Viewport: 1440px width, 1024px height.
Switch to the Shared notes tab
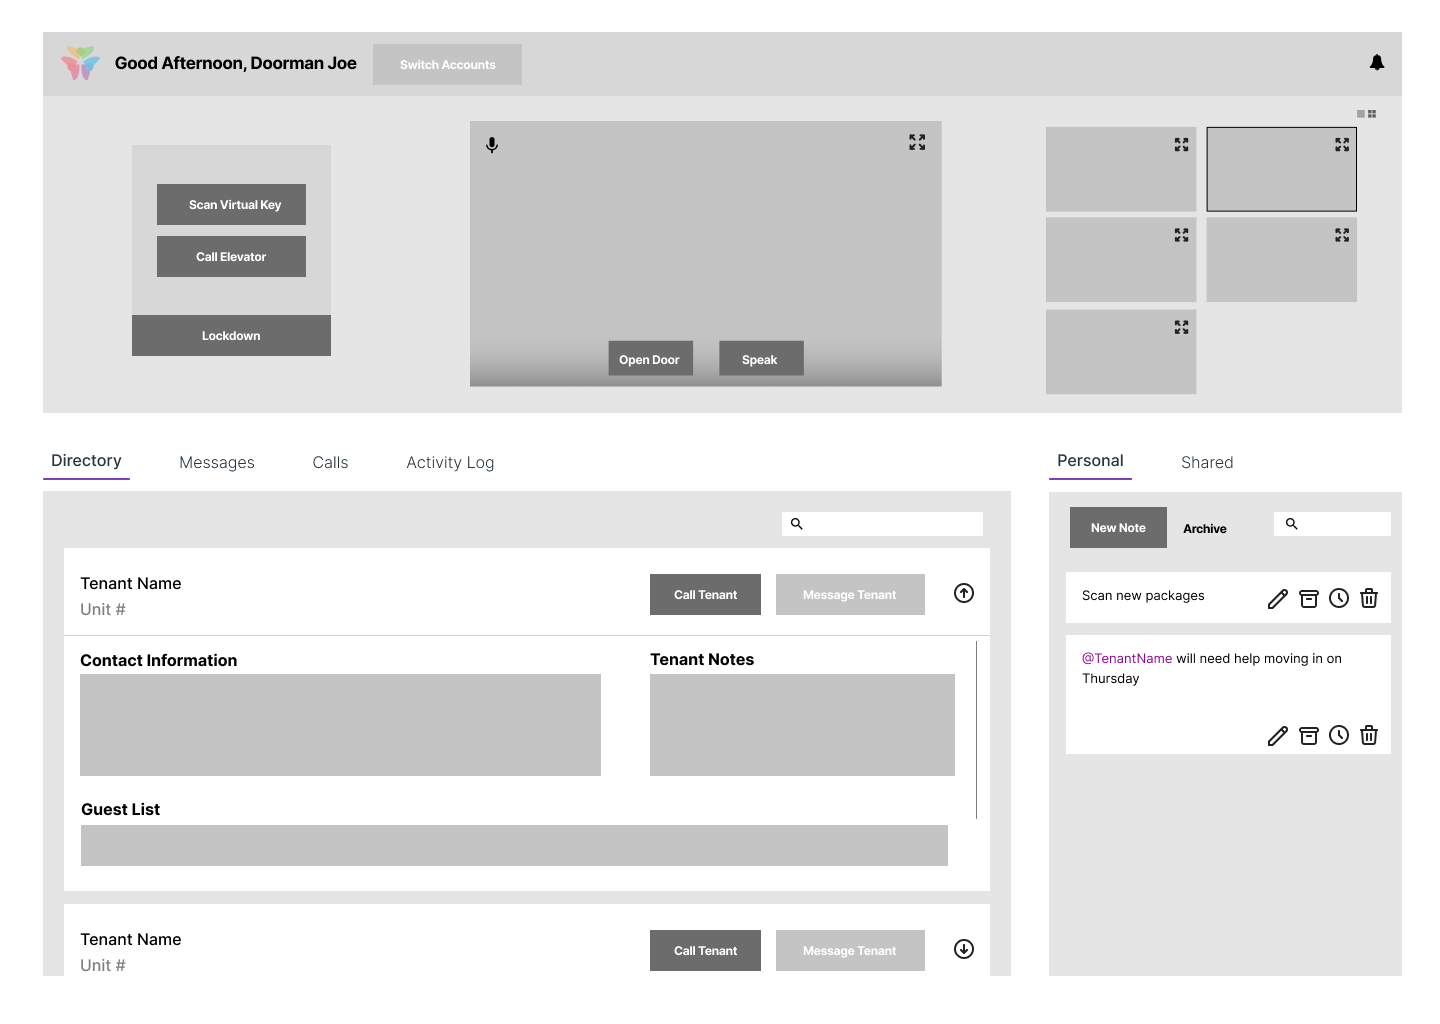click(x=1207, y=463)
